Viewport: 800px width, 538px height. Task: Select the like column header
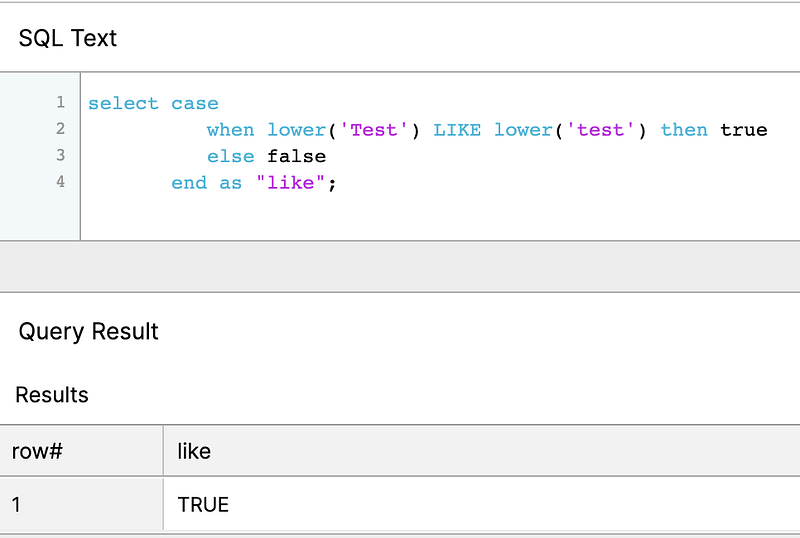pyautogui.click(x=482, y=451)
